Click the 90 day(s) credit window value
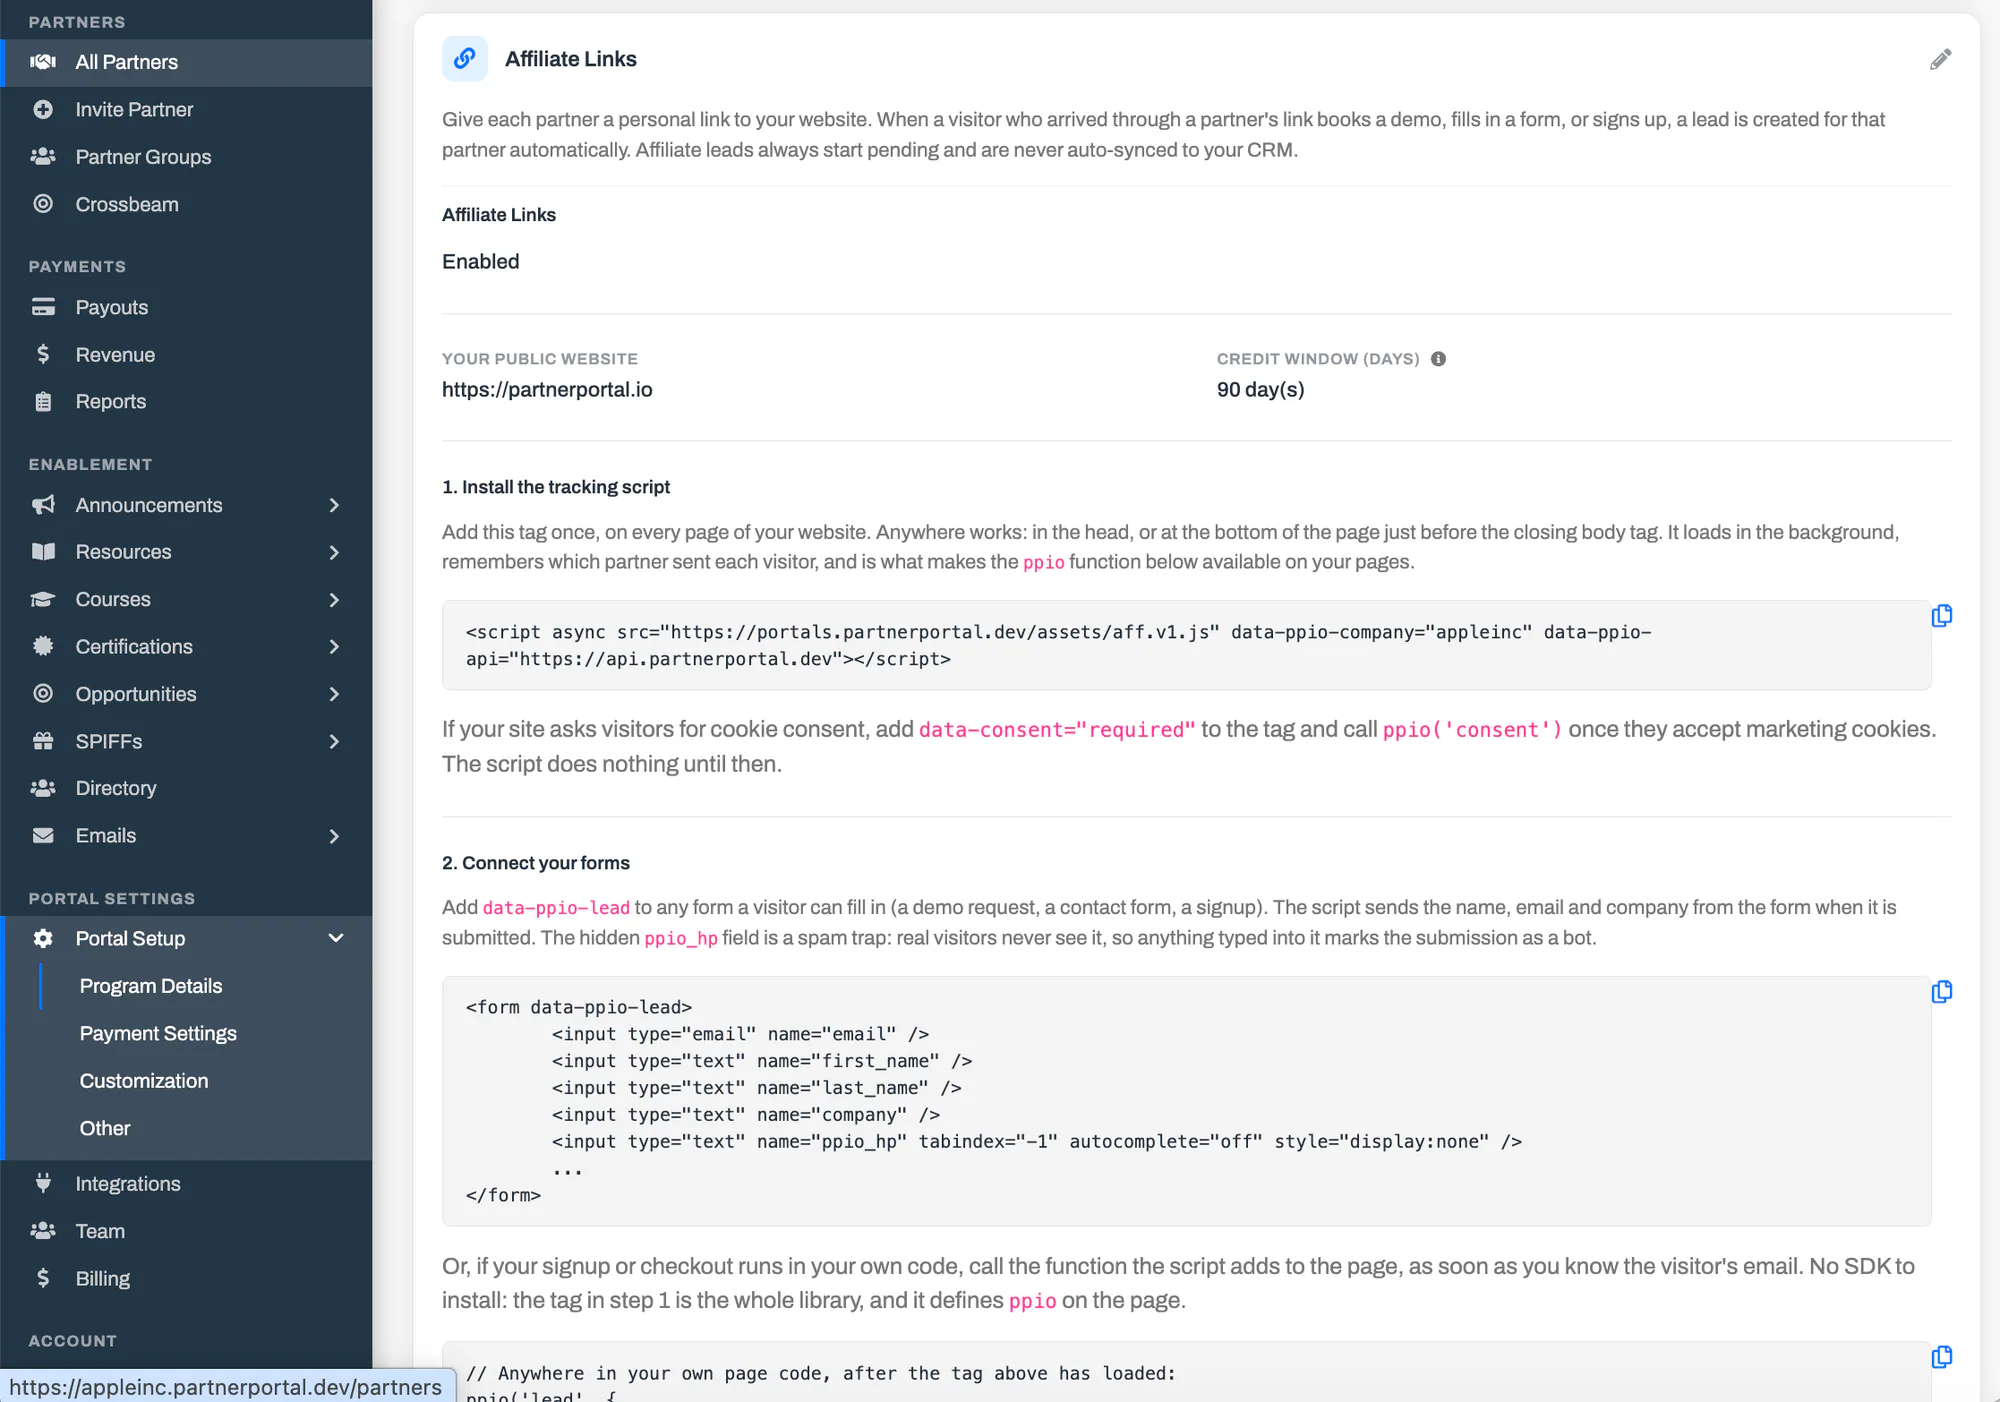The height and width of the screenshot is (1402, 2000). [x=1260, y=390]
